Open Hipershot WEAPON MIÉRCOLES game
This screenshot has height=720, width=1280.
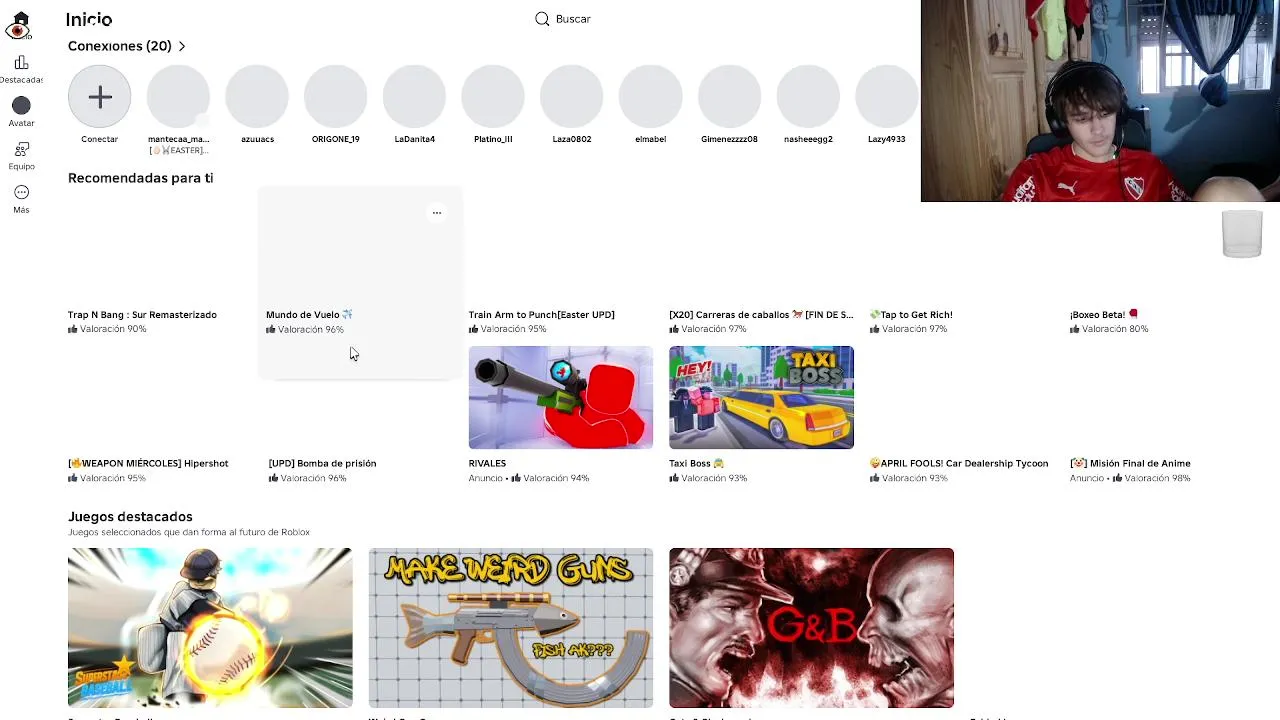point(148,464)
